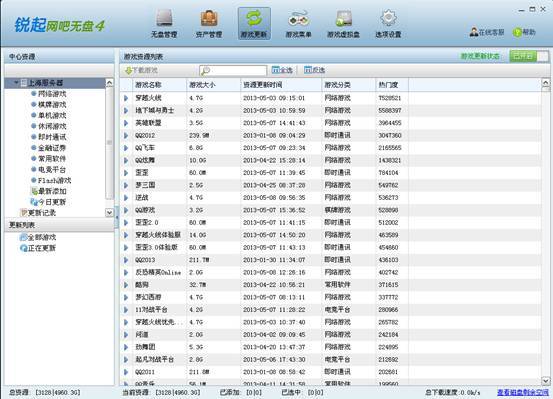Select the 即时通讯 category in tree
The width and height of the screenshot is (553, 399).
coord(52,137)
